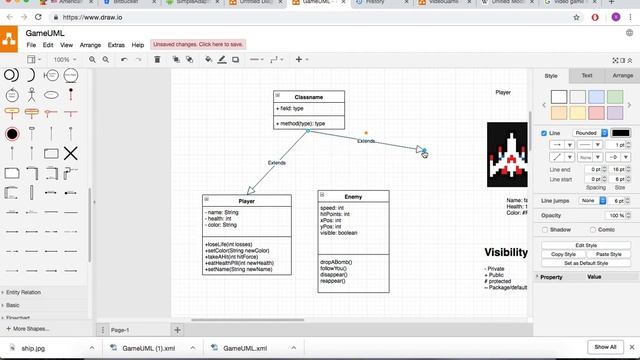This screenshot has height=360, width=640.
Task: Show next color swatch page
Action: (629, 105)
